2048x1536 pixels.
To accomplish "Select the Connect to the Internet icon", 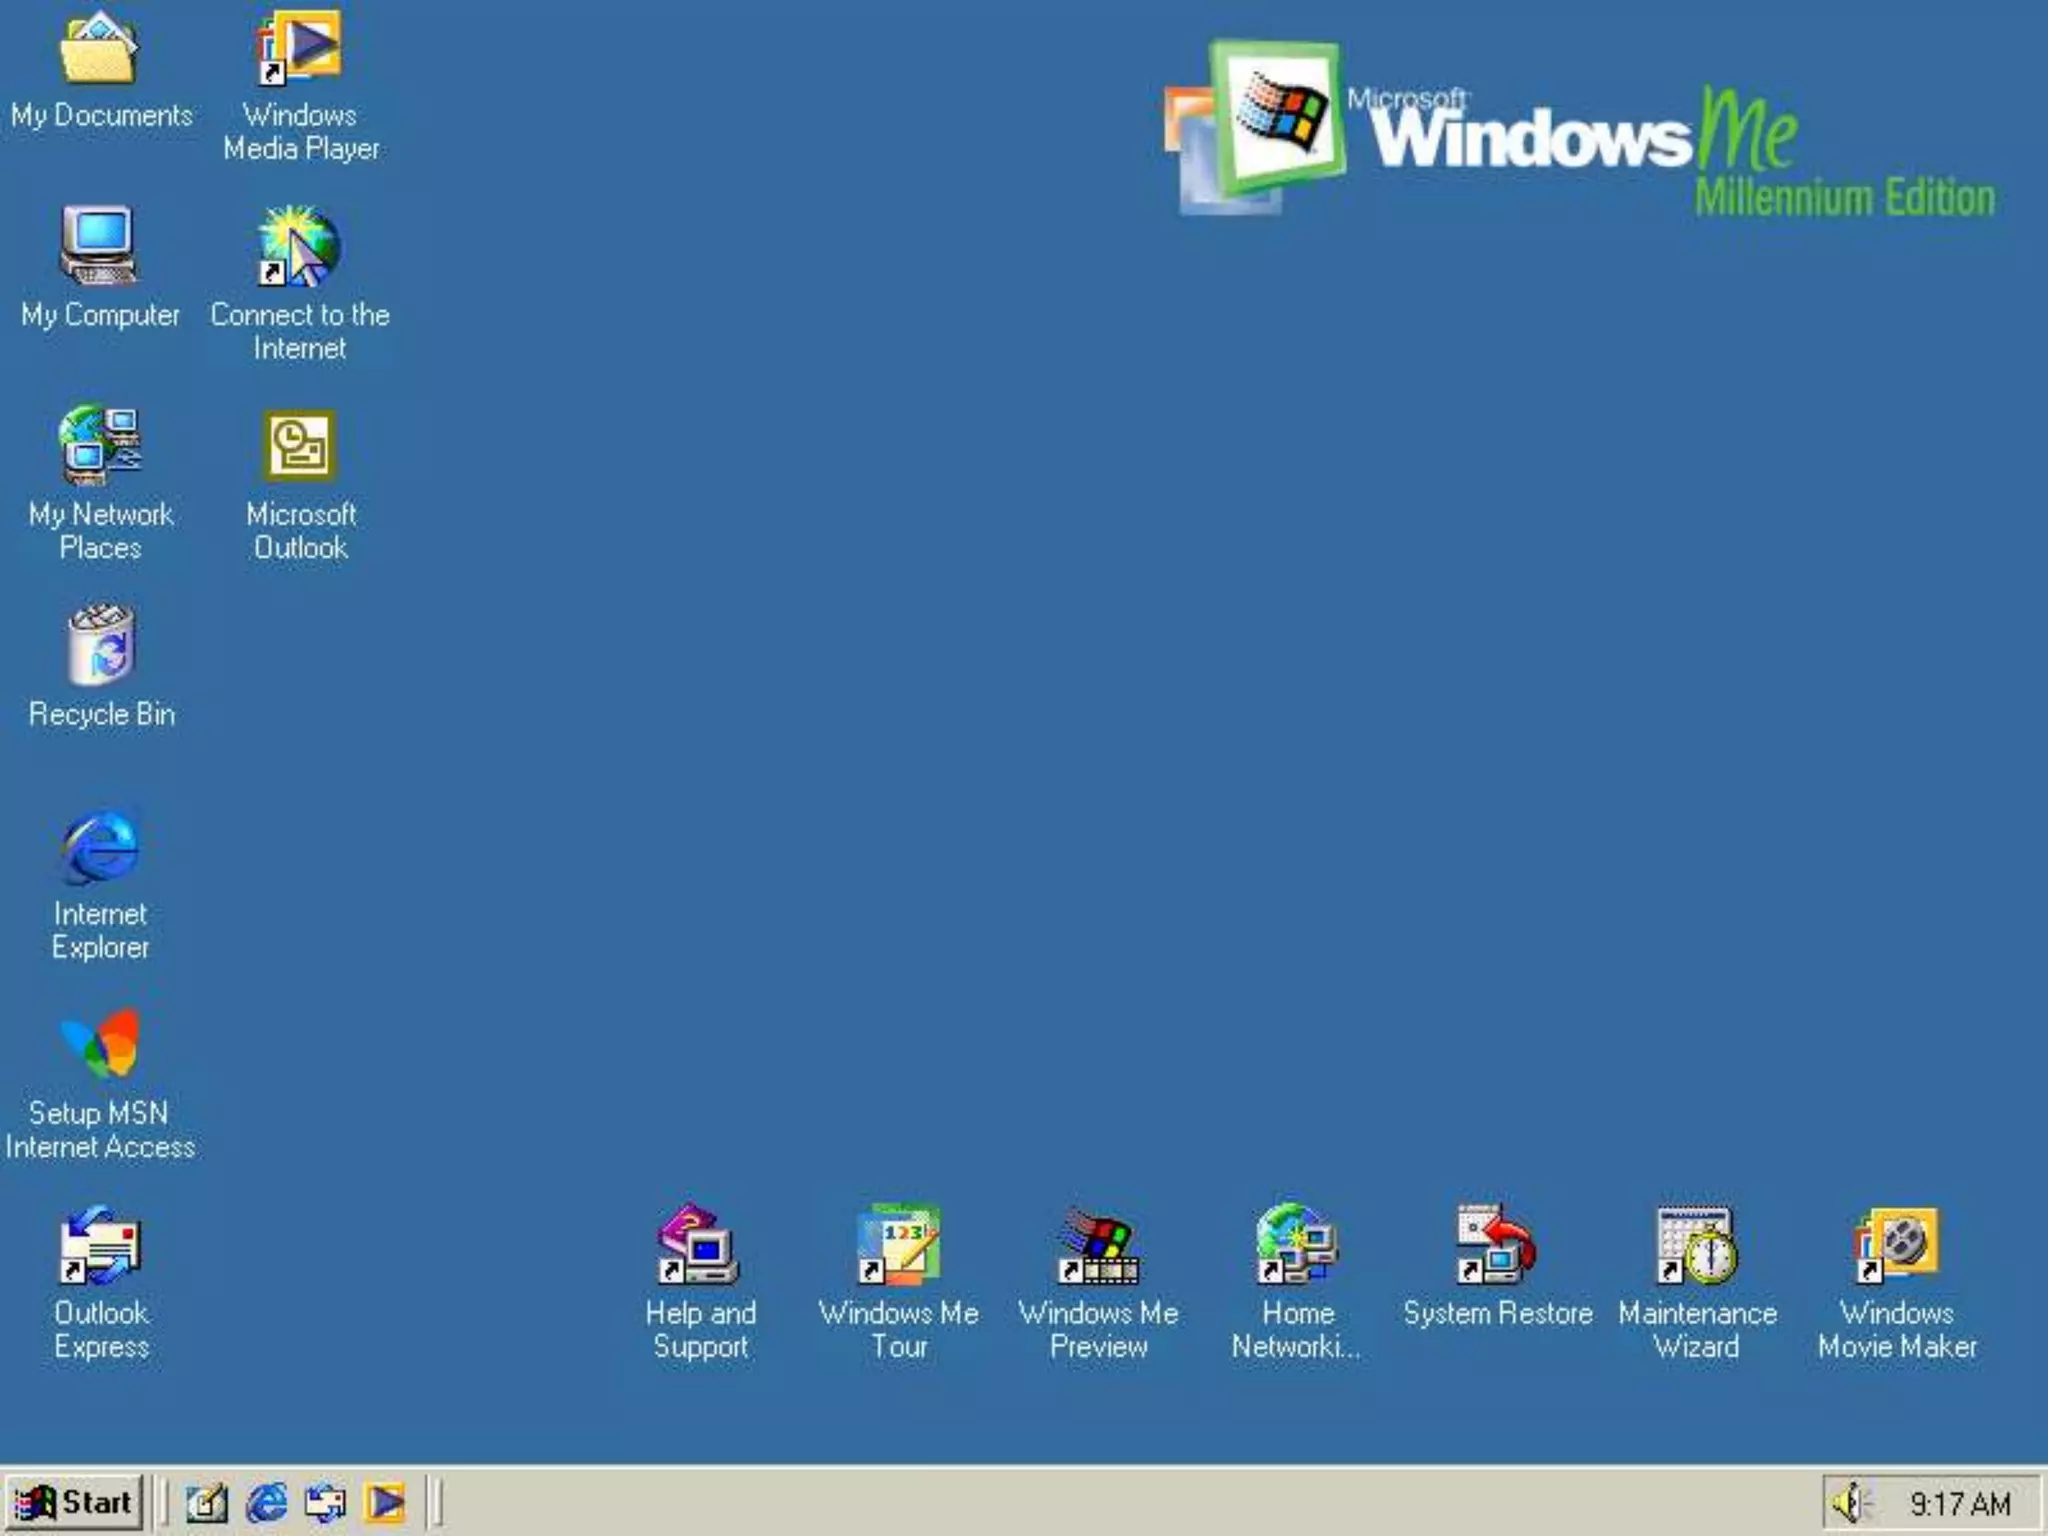I will pos(300,246).
